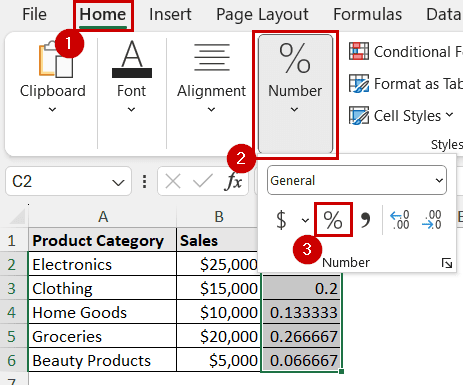Image resolution: width=463 pixels, height=385 pixels.
Task: Open the Number group dropdown
Action: (x=295, y=94)
